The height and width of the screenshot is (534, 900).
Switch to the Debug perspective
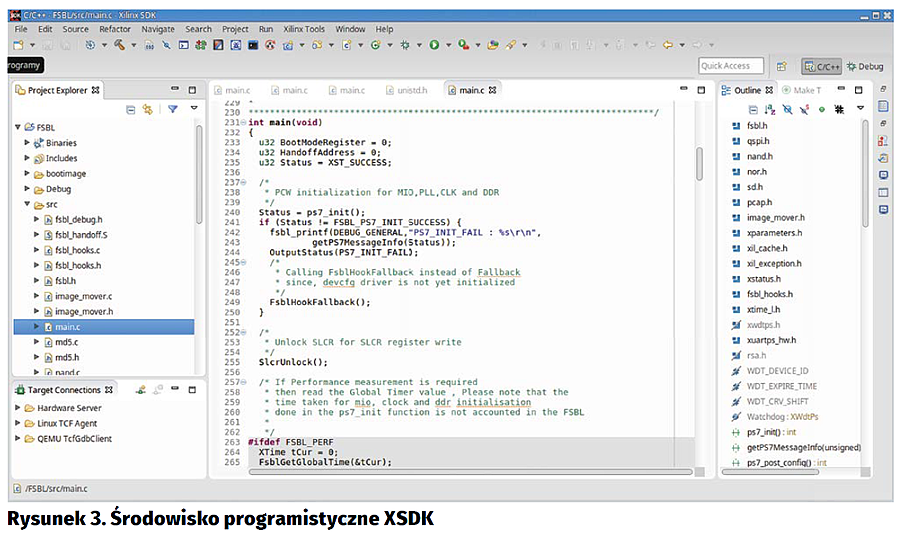click(865, 67)
